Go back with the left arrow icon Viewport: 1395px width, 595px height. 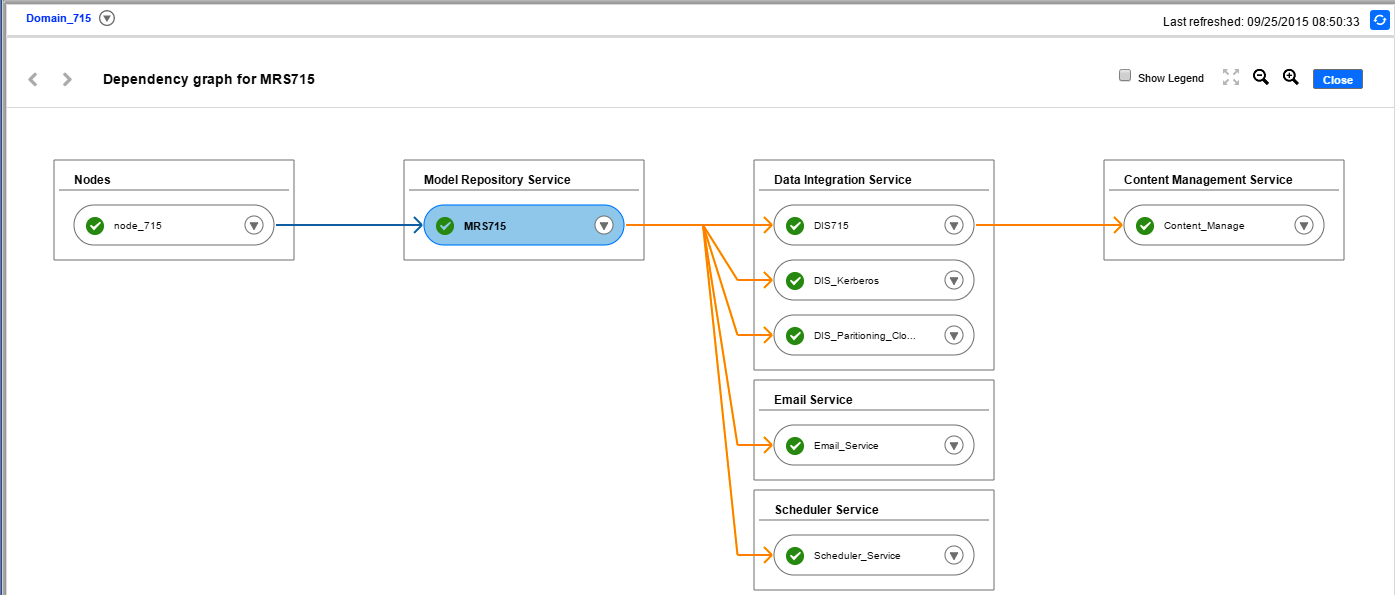tap(33, 79)
